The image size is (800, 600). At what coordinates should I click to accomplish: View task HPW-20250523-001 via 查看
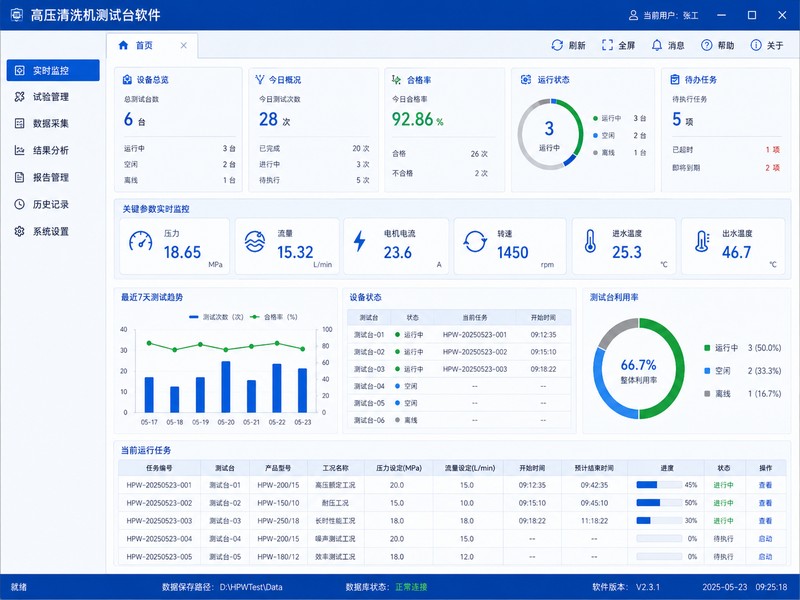coord(765,485)
